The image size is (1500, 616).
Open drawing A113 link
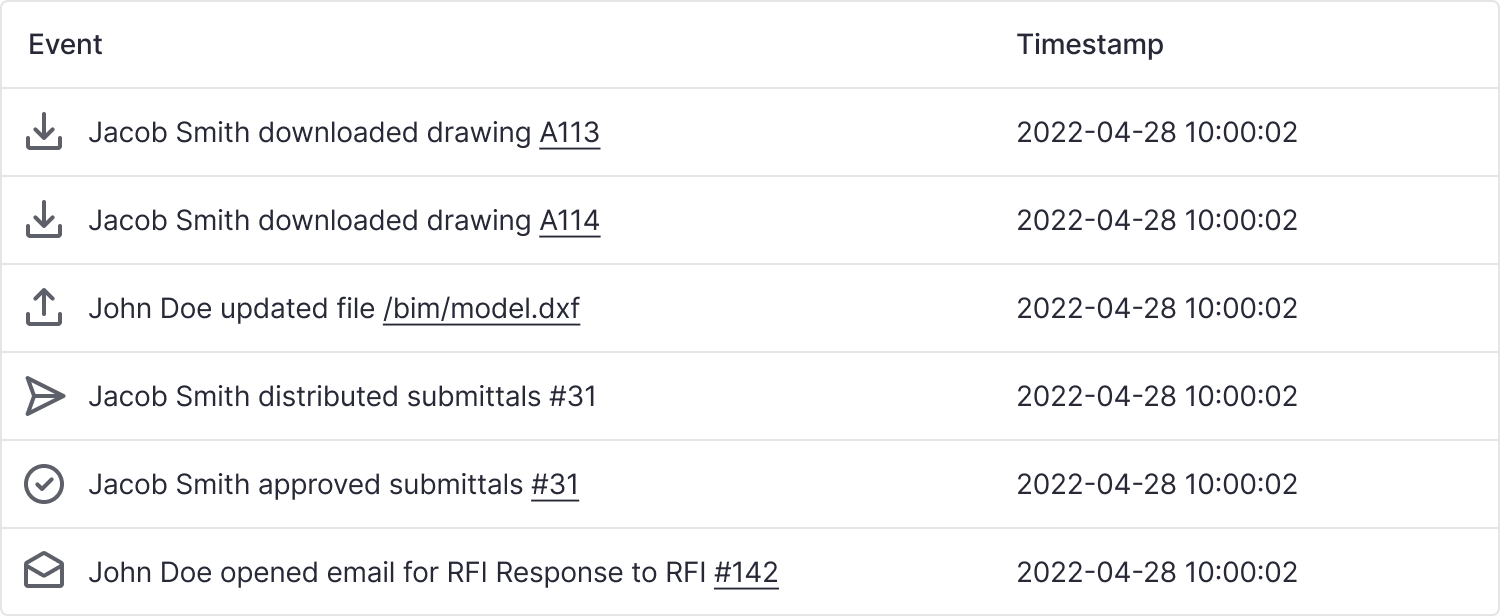tap(570, 133)
